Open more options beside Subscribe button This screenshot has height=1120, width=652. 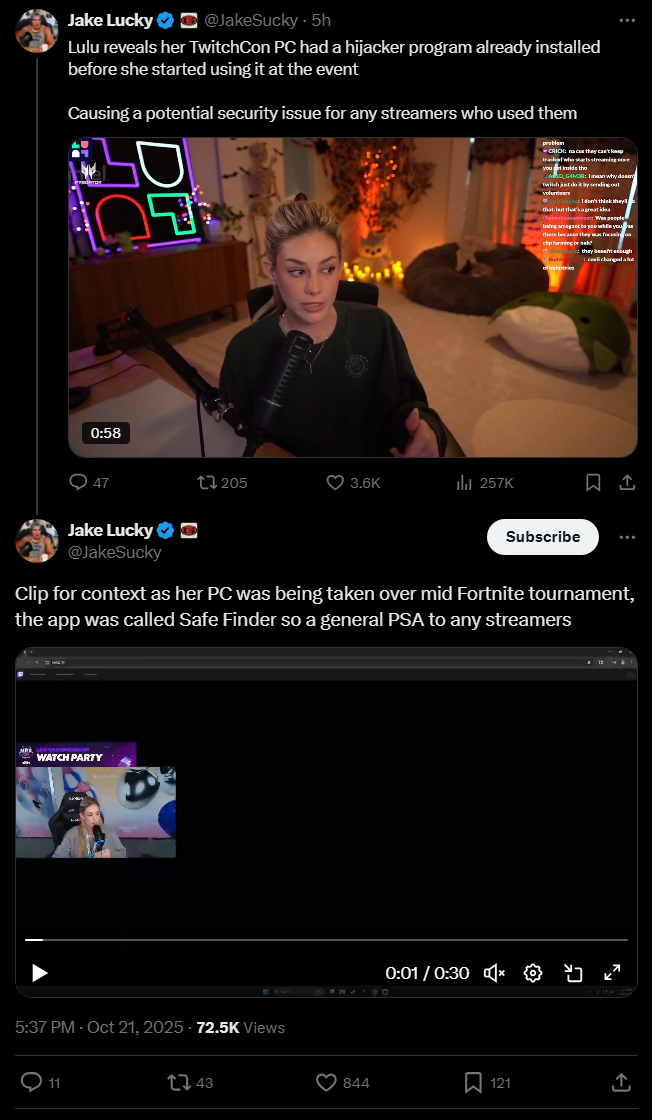pos(627,536)
